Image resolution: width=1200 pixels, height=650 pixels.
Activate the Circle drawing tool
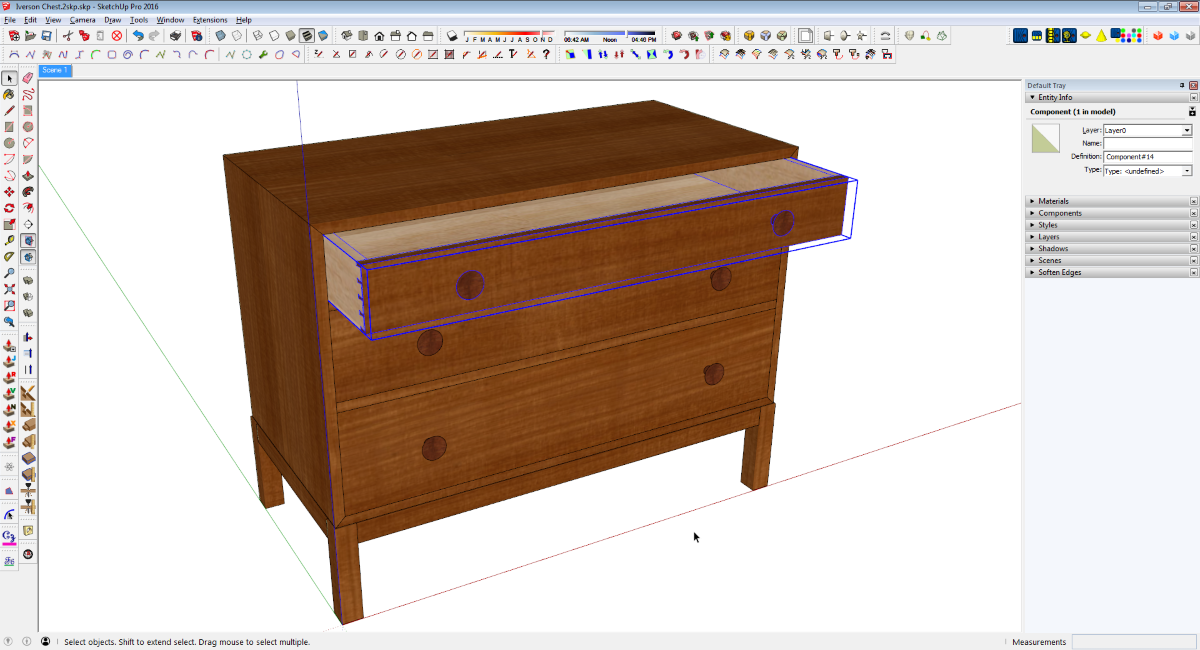(9, 143)
